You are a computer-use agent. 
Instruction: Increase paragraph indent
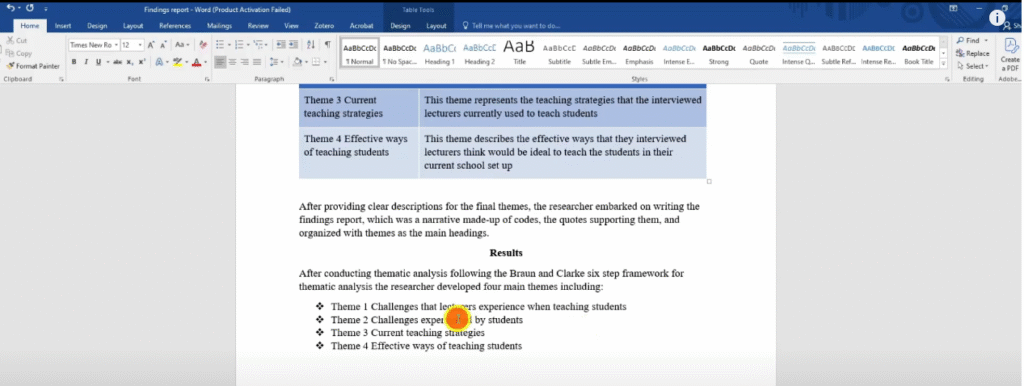click(x=293, y=45)
